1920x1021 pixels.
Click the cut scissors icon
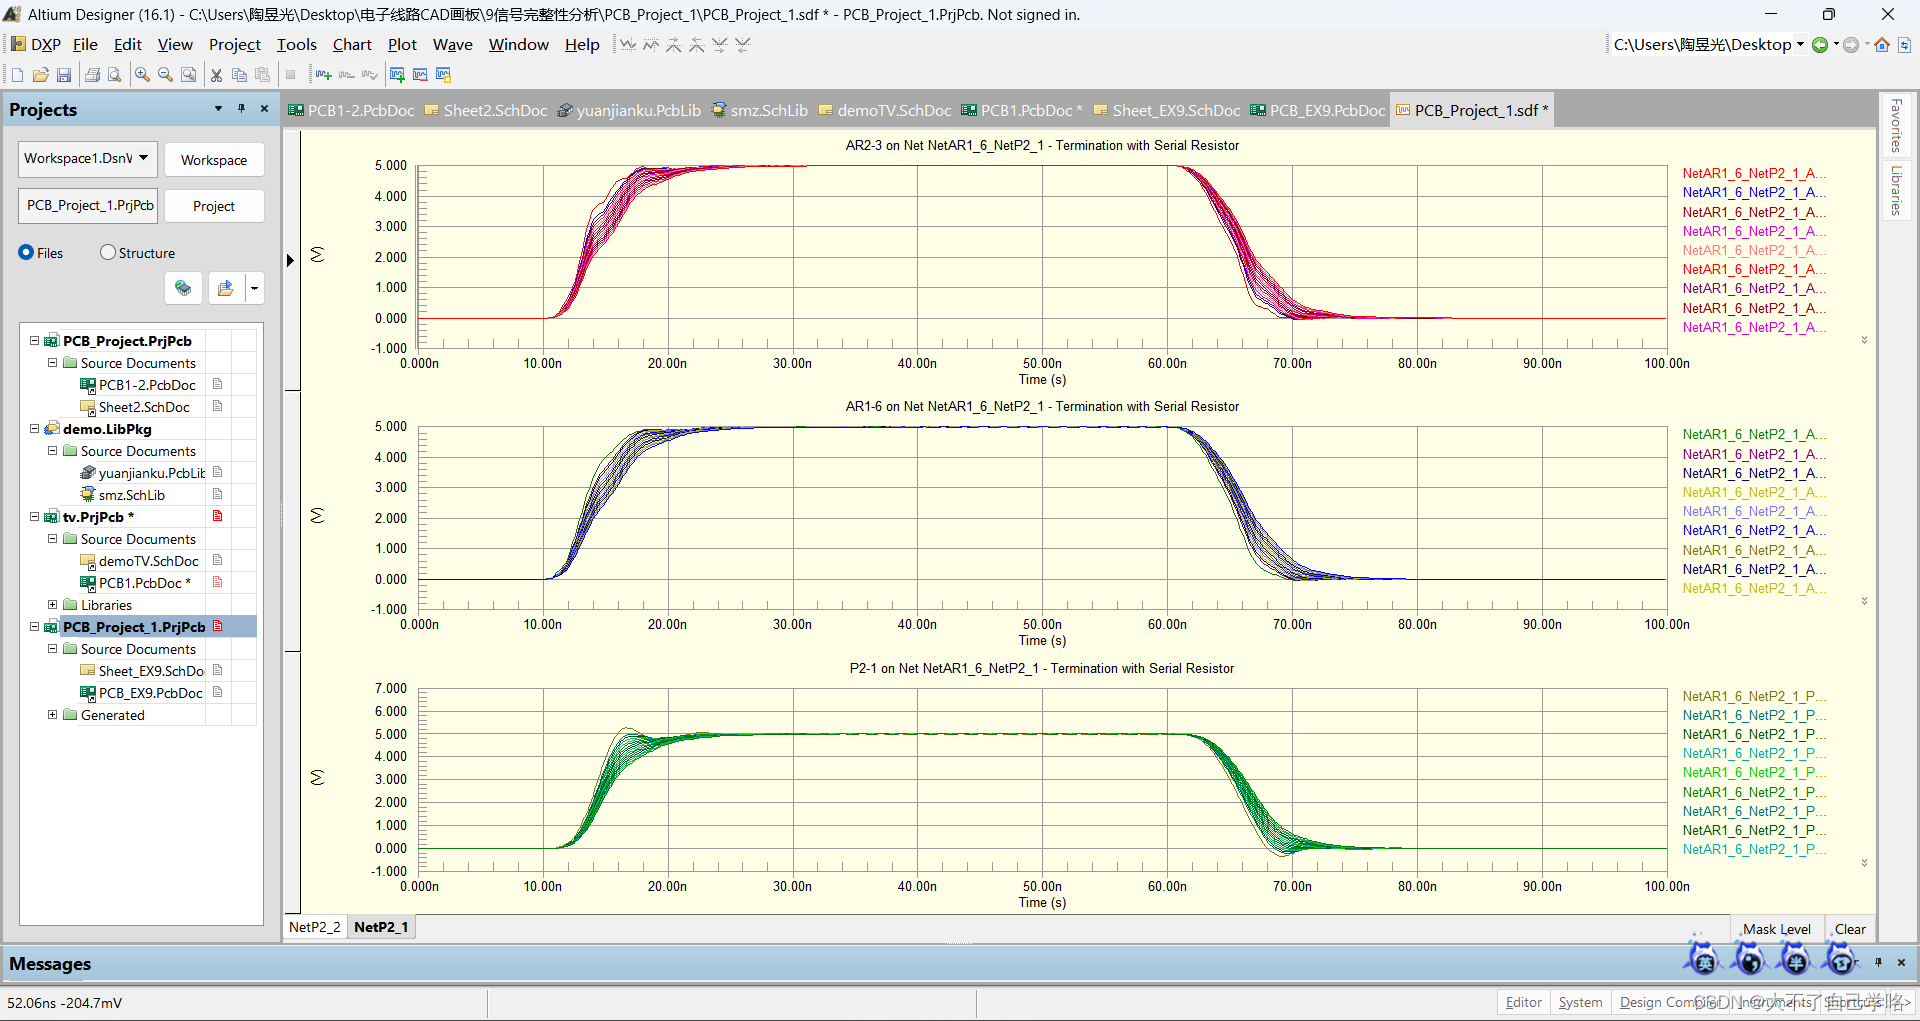coord(216,75)
